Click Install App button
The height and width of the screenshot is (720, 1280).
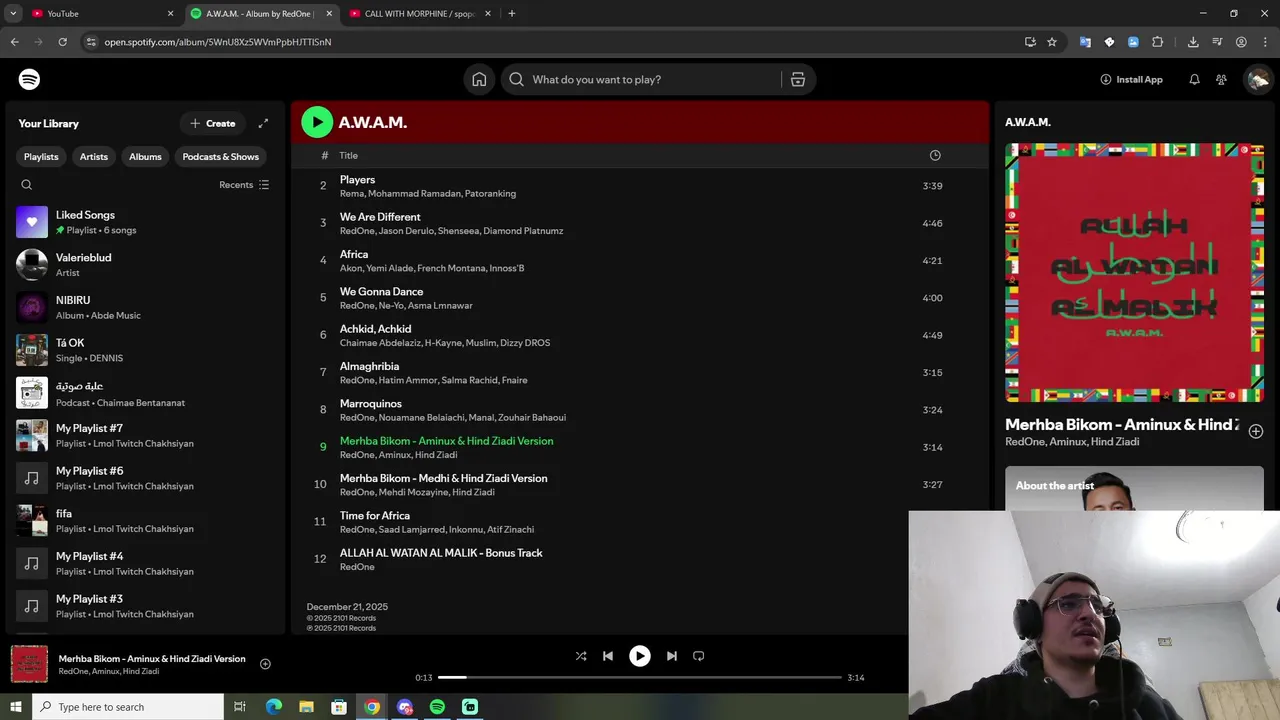point(1131,79)
